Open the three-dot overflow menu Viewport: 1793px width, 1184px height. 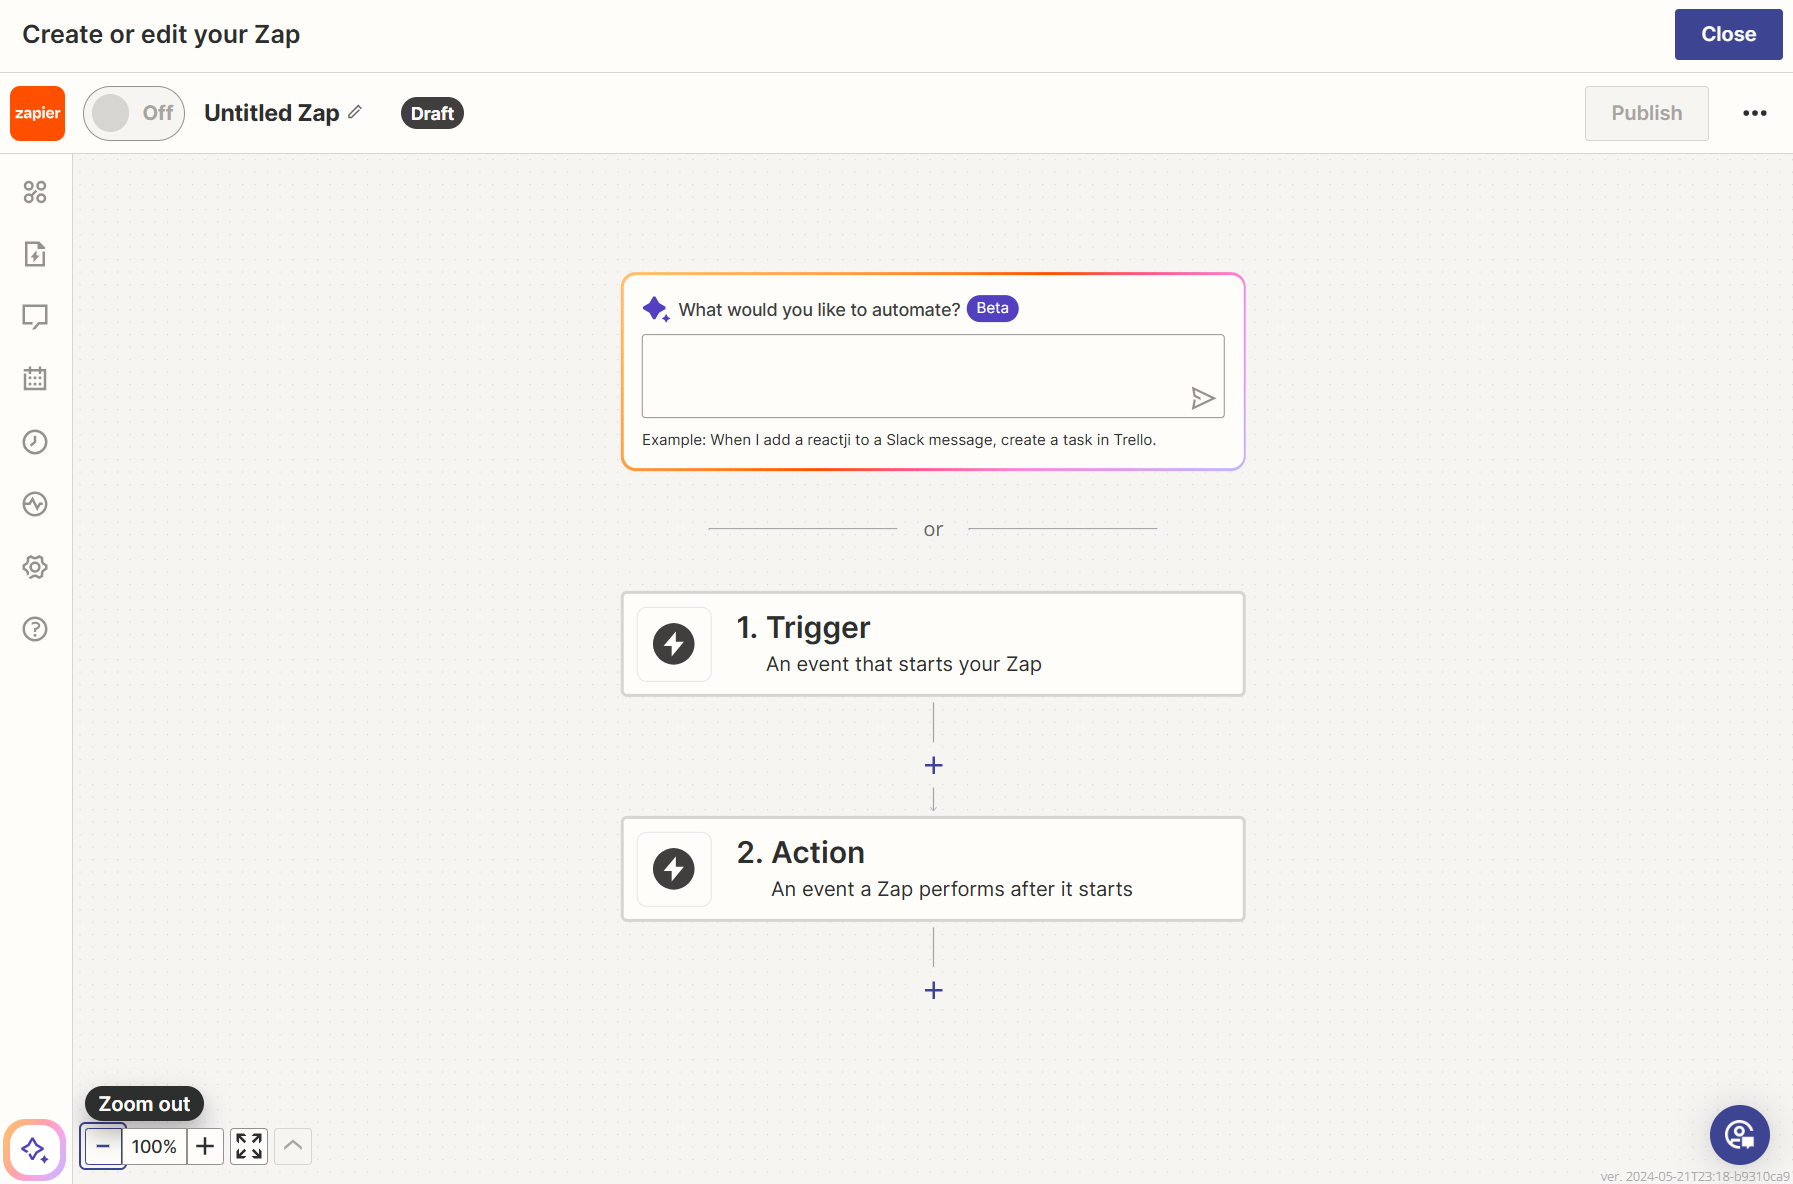1754,113
